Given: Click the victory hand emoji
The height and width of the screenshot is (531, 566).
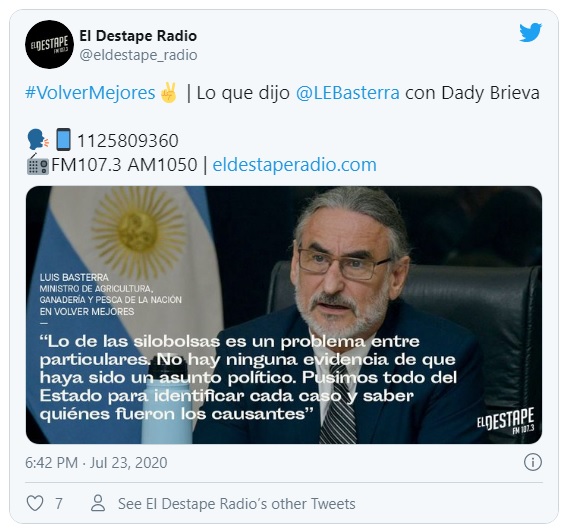Looking at the screenshot, I should coord(169,93).
